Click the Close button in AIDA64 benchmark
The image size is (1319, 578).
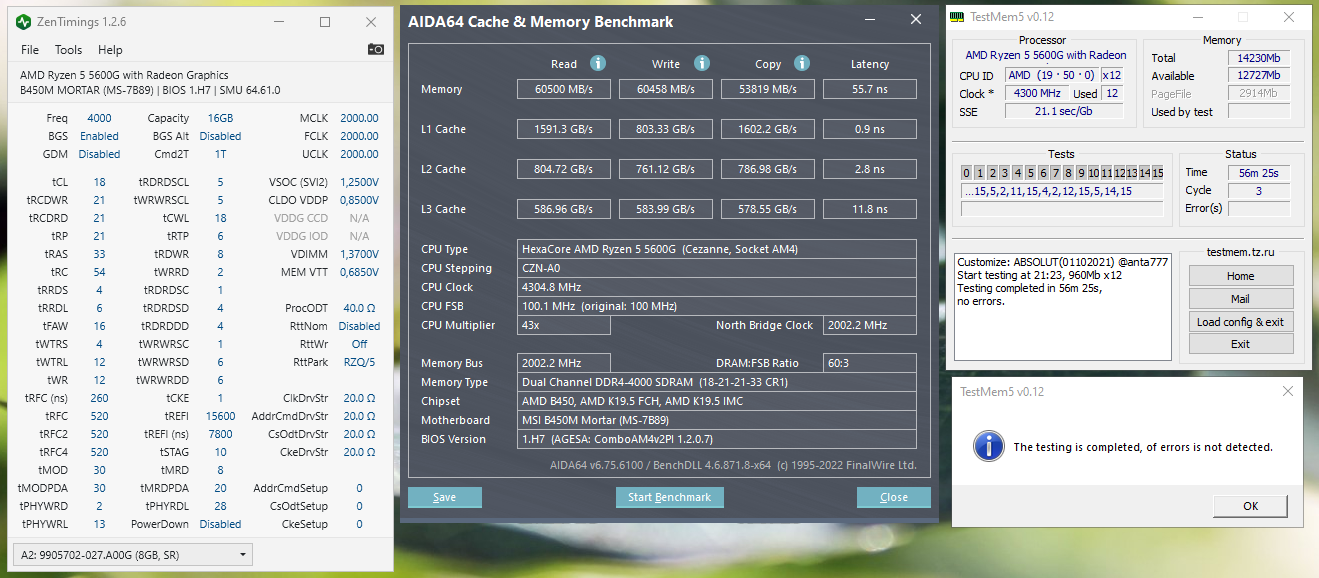[x=894, y=497]
